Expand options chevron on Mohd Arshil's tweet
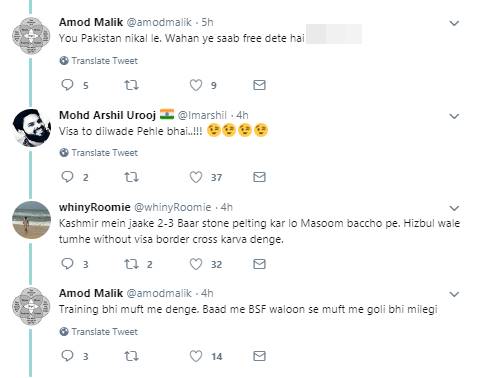Image resolution: width=480 pixels, height=378 pixels. click(x=454, y=116)
